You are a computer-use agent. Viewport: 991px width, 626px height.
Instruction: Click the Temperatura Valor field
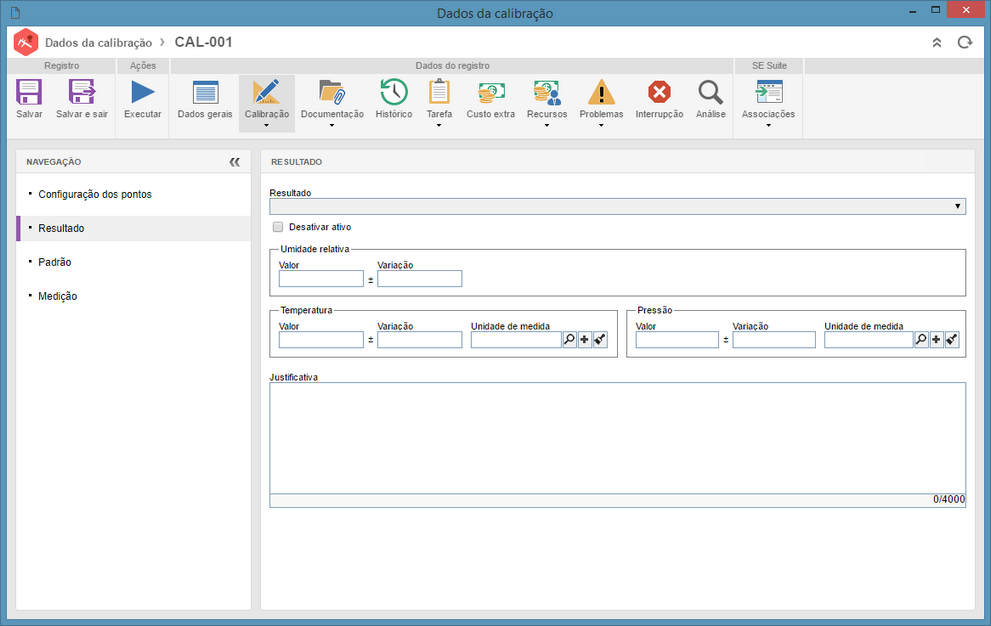pyautogui.click(x=321, y=340)
